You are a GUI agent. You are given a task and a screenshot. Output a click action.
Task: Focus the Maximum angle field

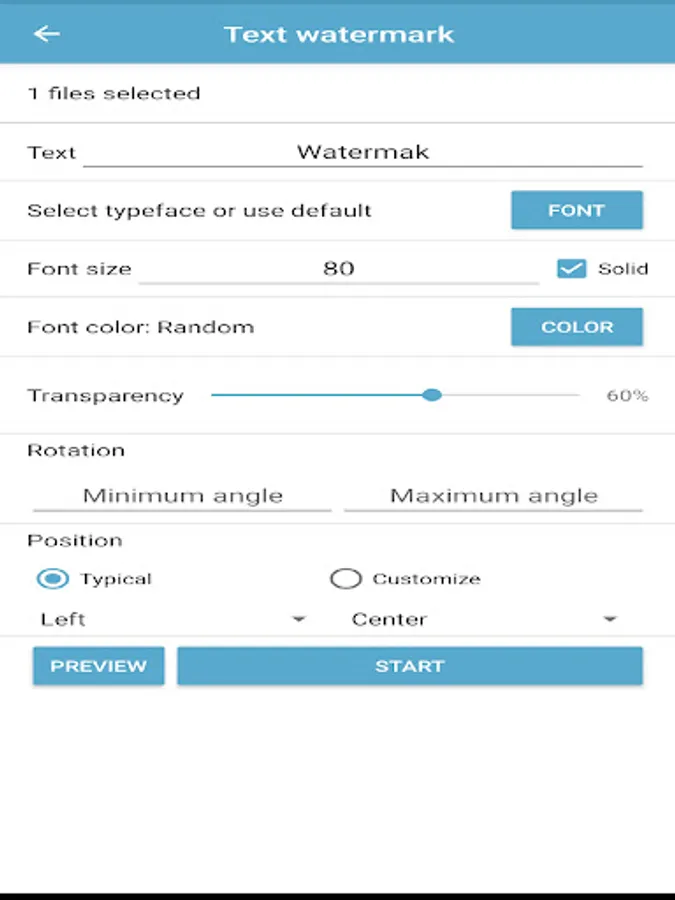(x=493, y=496)
